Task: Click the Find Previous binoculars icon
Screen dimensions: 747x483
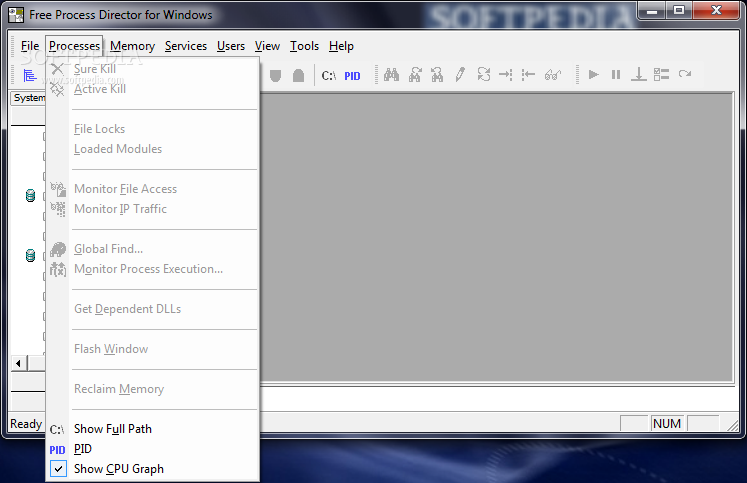Action: (437, 75)
